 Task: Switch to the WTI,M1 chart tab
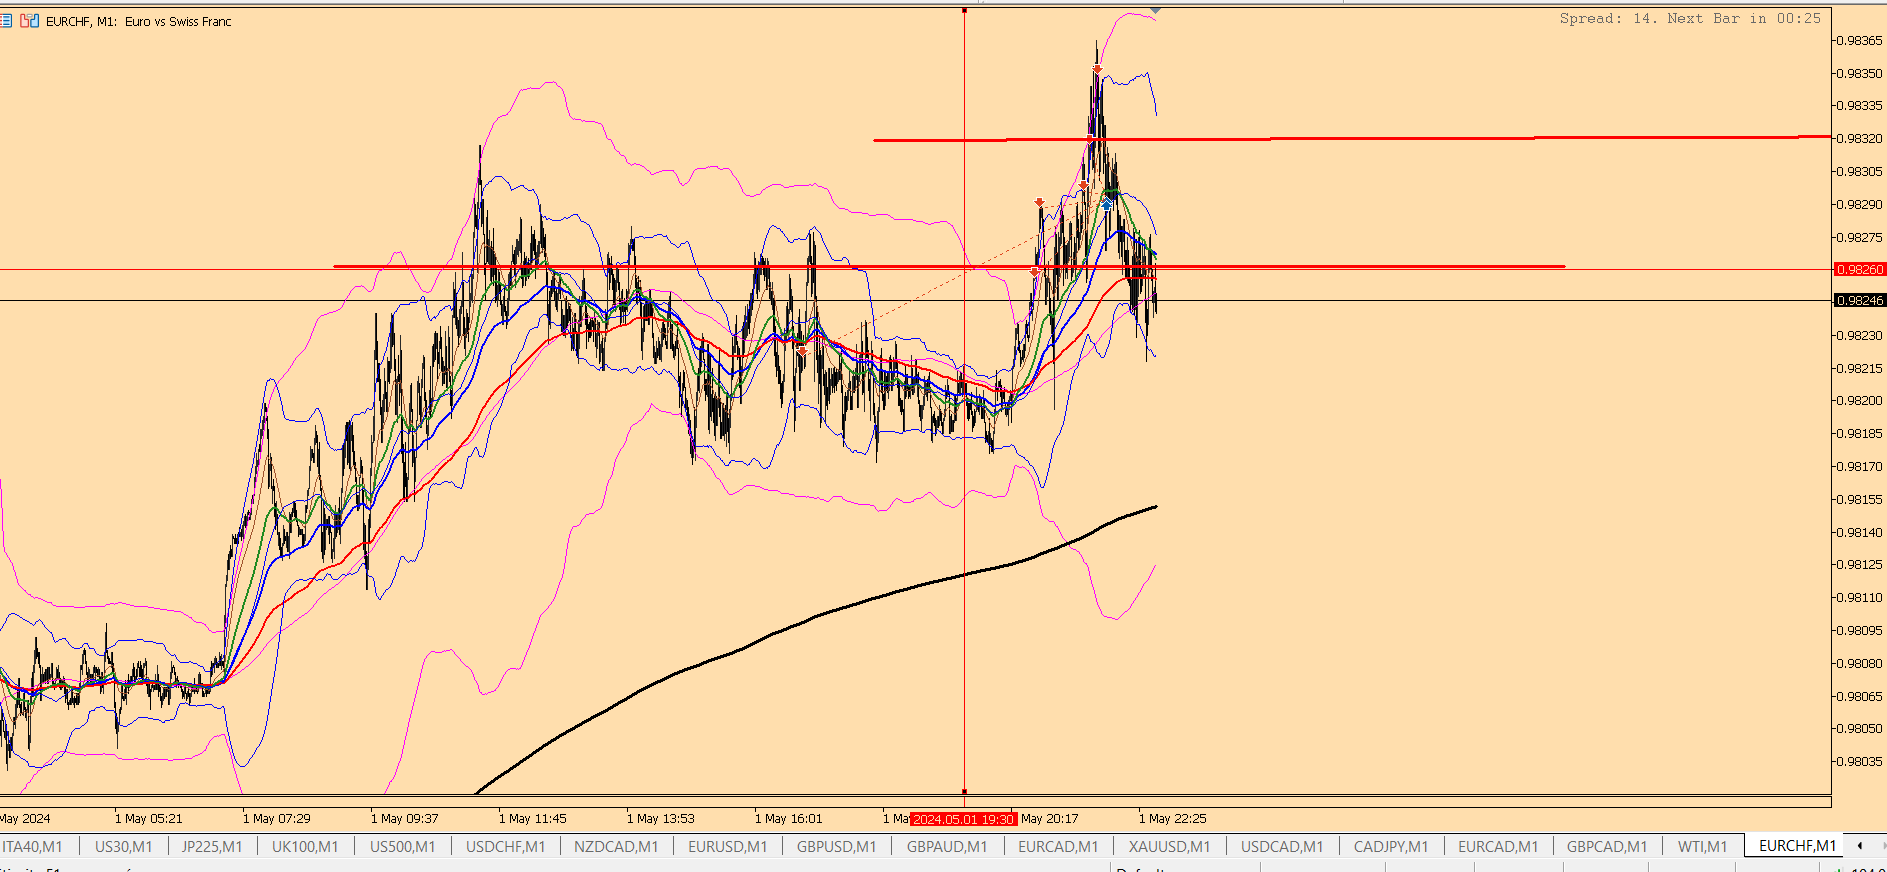[1702, 846]
